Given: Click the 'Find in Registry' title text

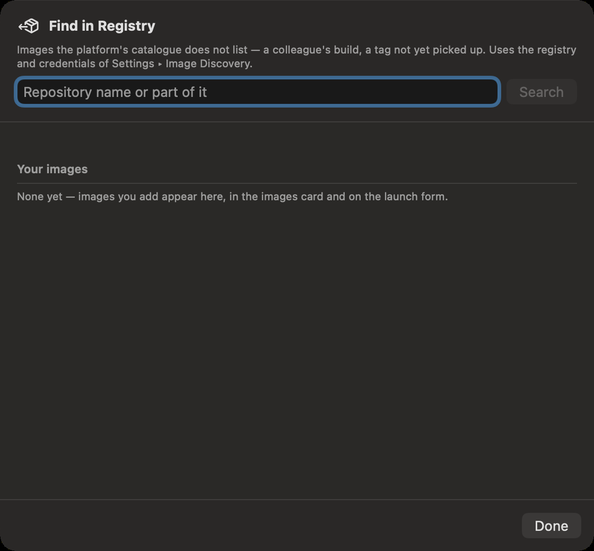Looking at the screenshot, I should click(102, 26).
